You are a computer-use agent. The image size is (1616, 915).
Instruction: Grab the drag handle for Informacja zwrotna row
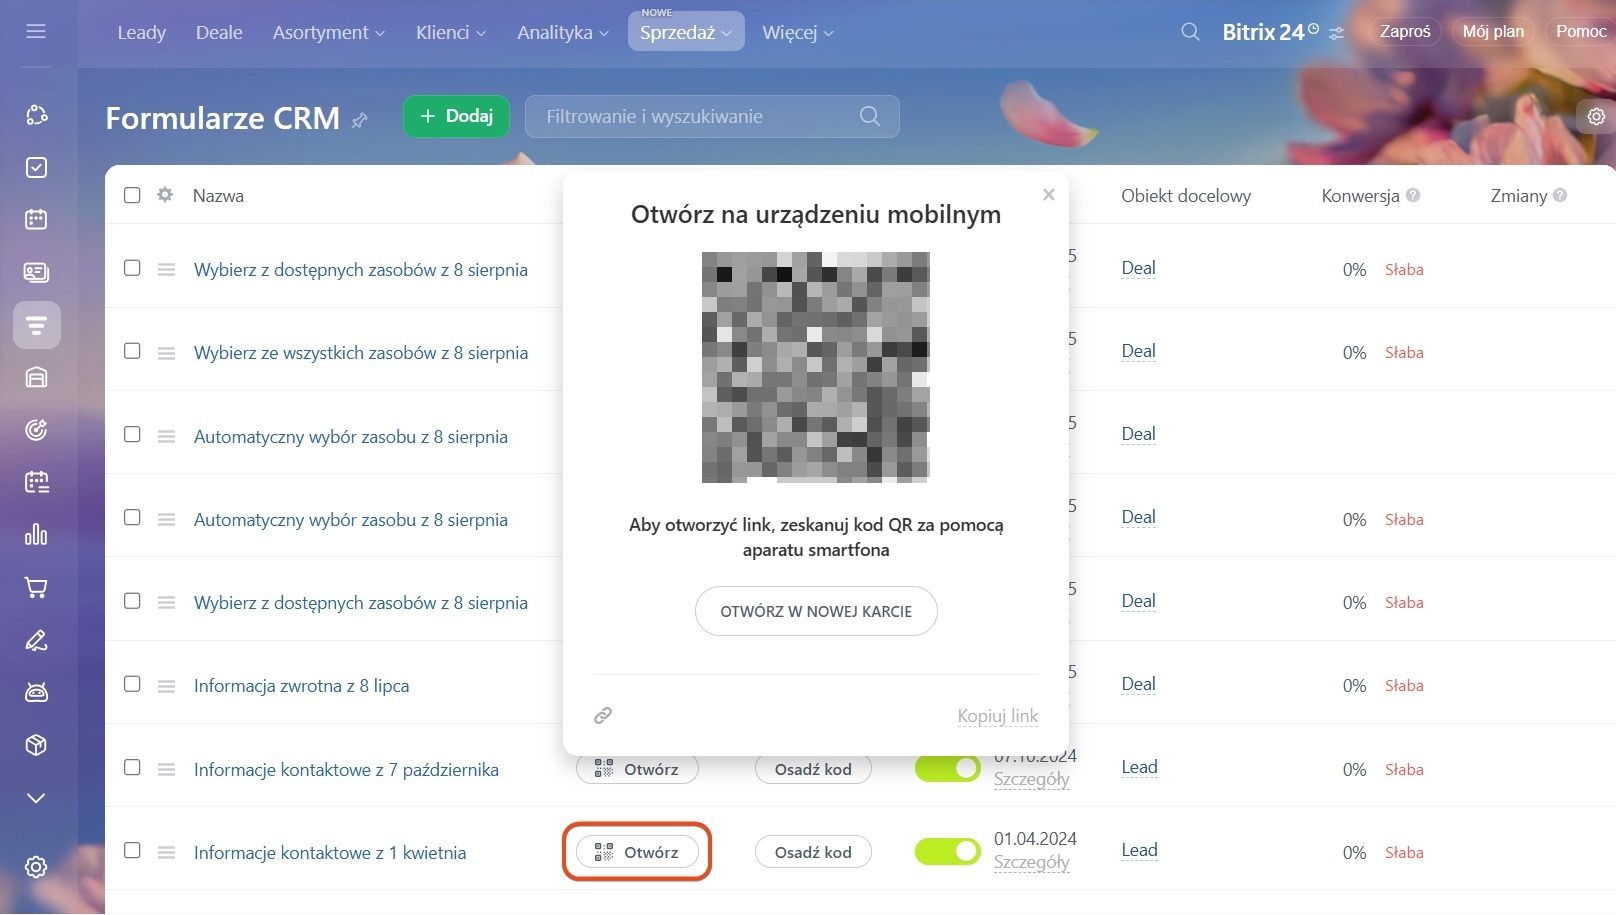(166, 686)
